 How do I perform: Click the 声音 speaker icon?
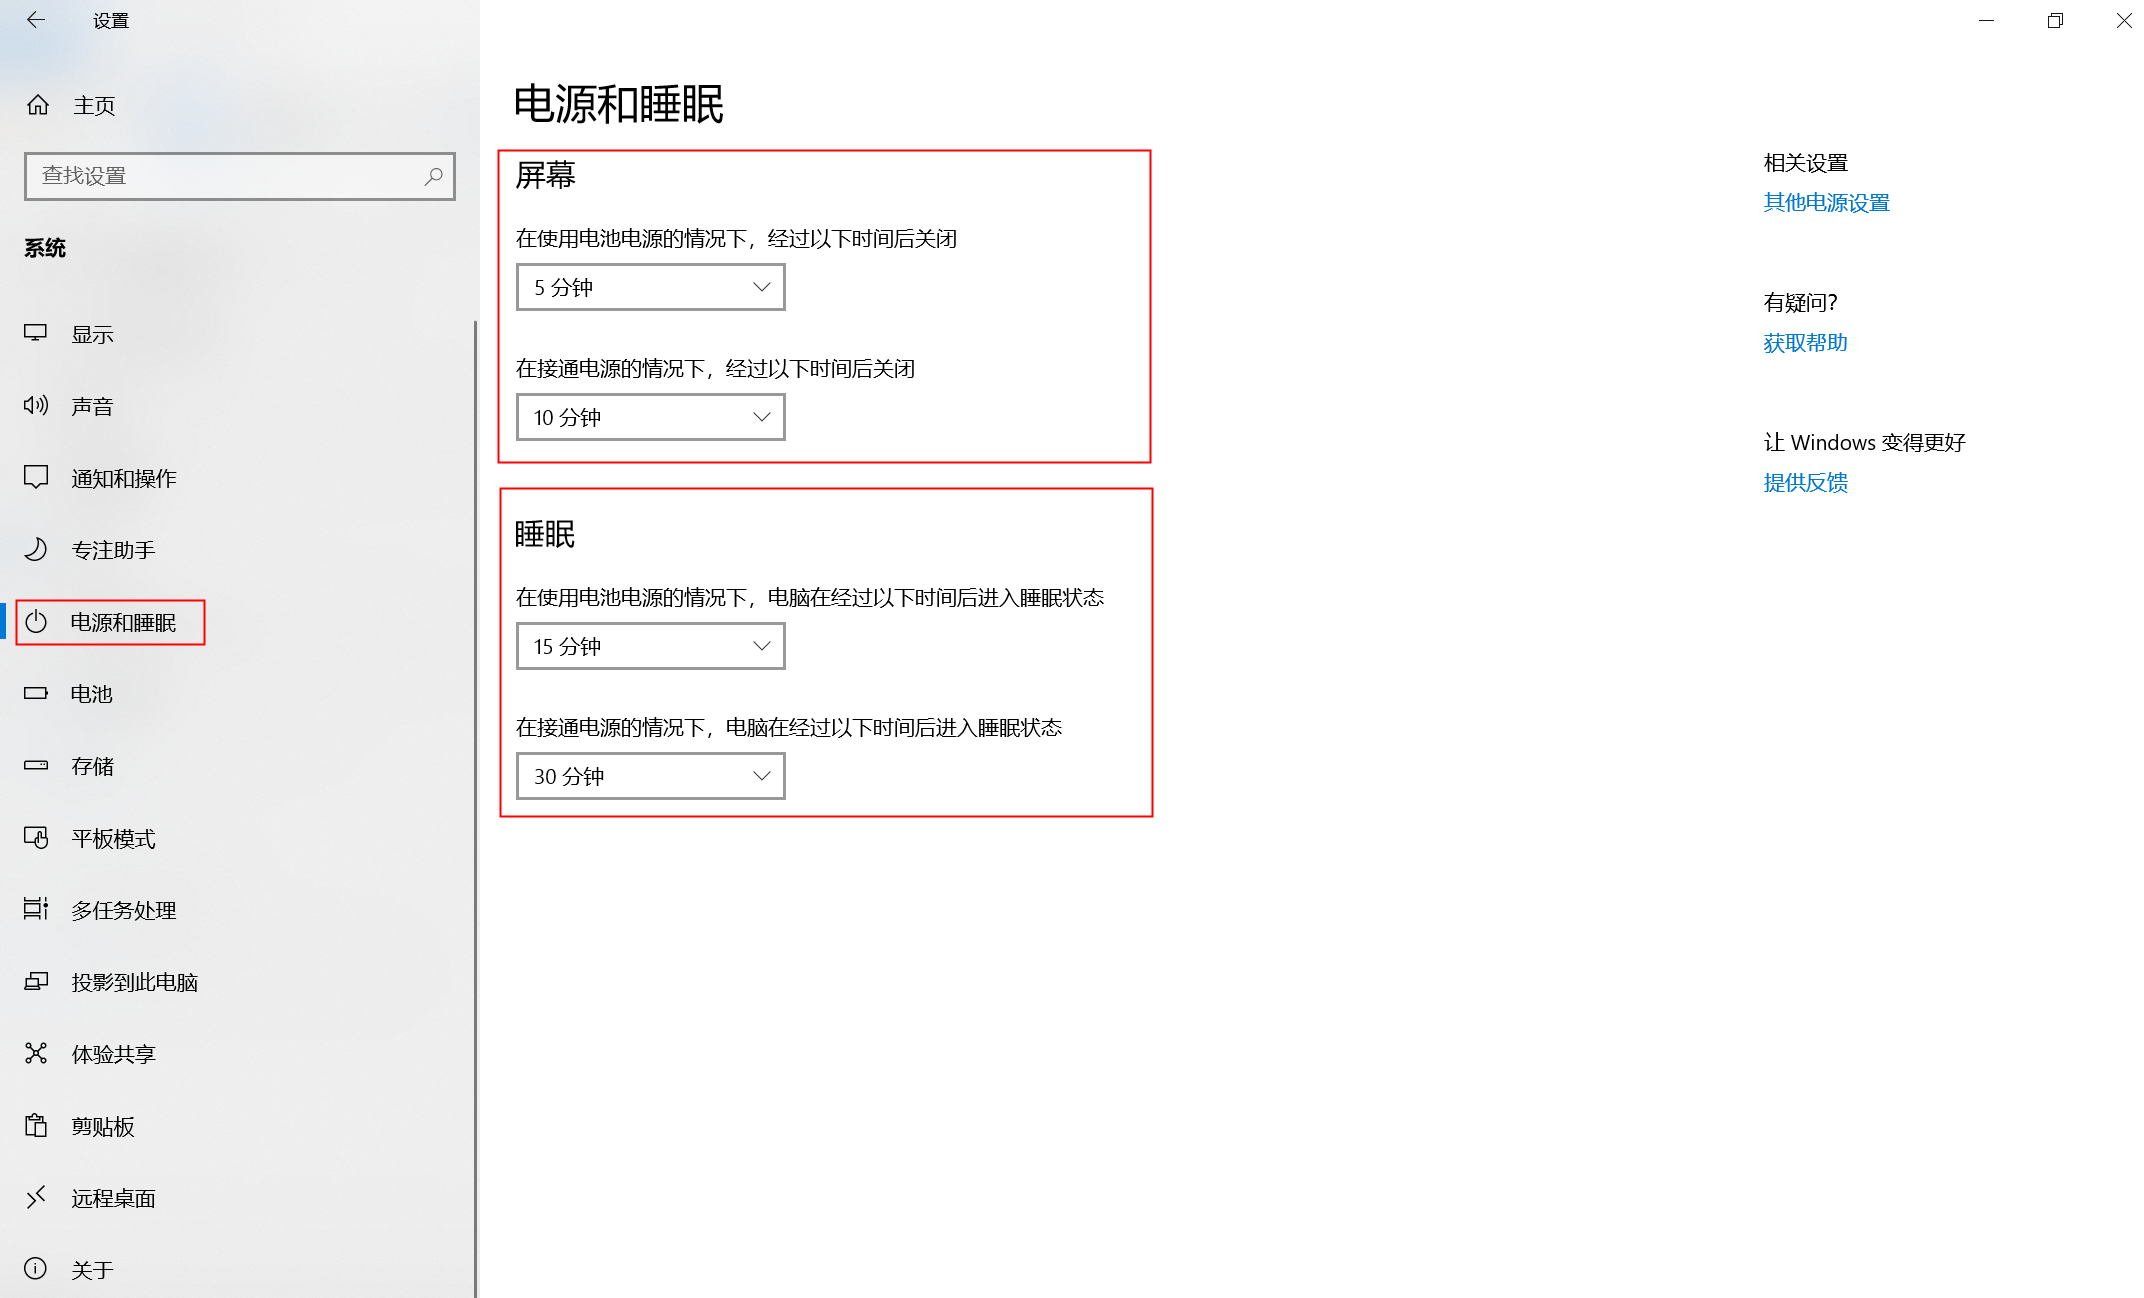[x=36, y=405]
